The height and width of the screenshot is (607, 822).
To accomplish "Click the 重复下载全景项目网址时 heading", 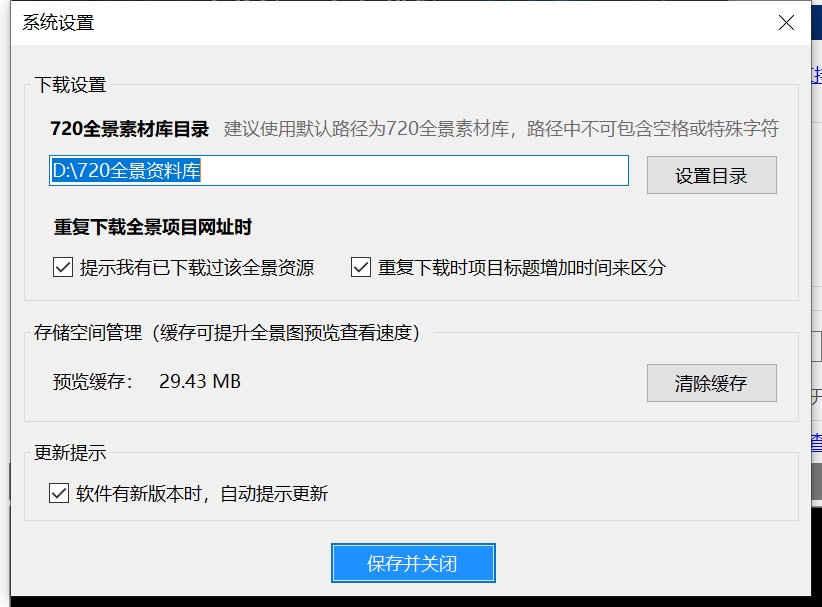I will 153,227.
